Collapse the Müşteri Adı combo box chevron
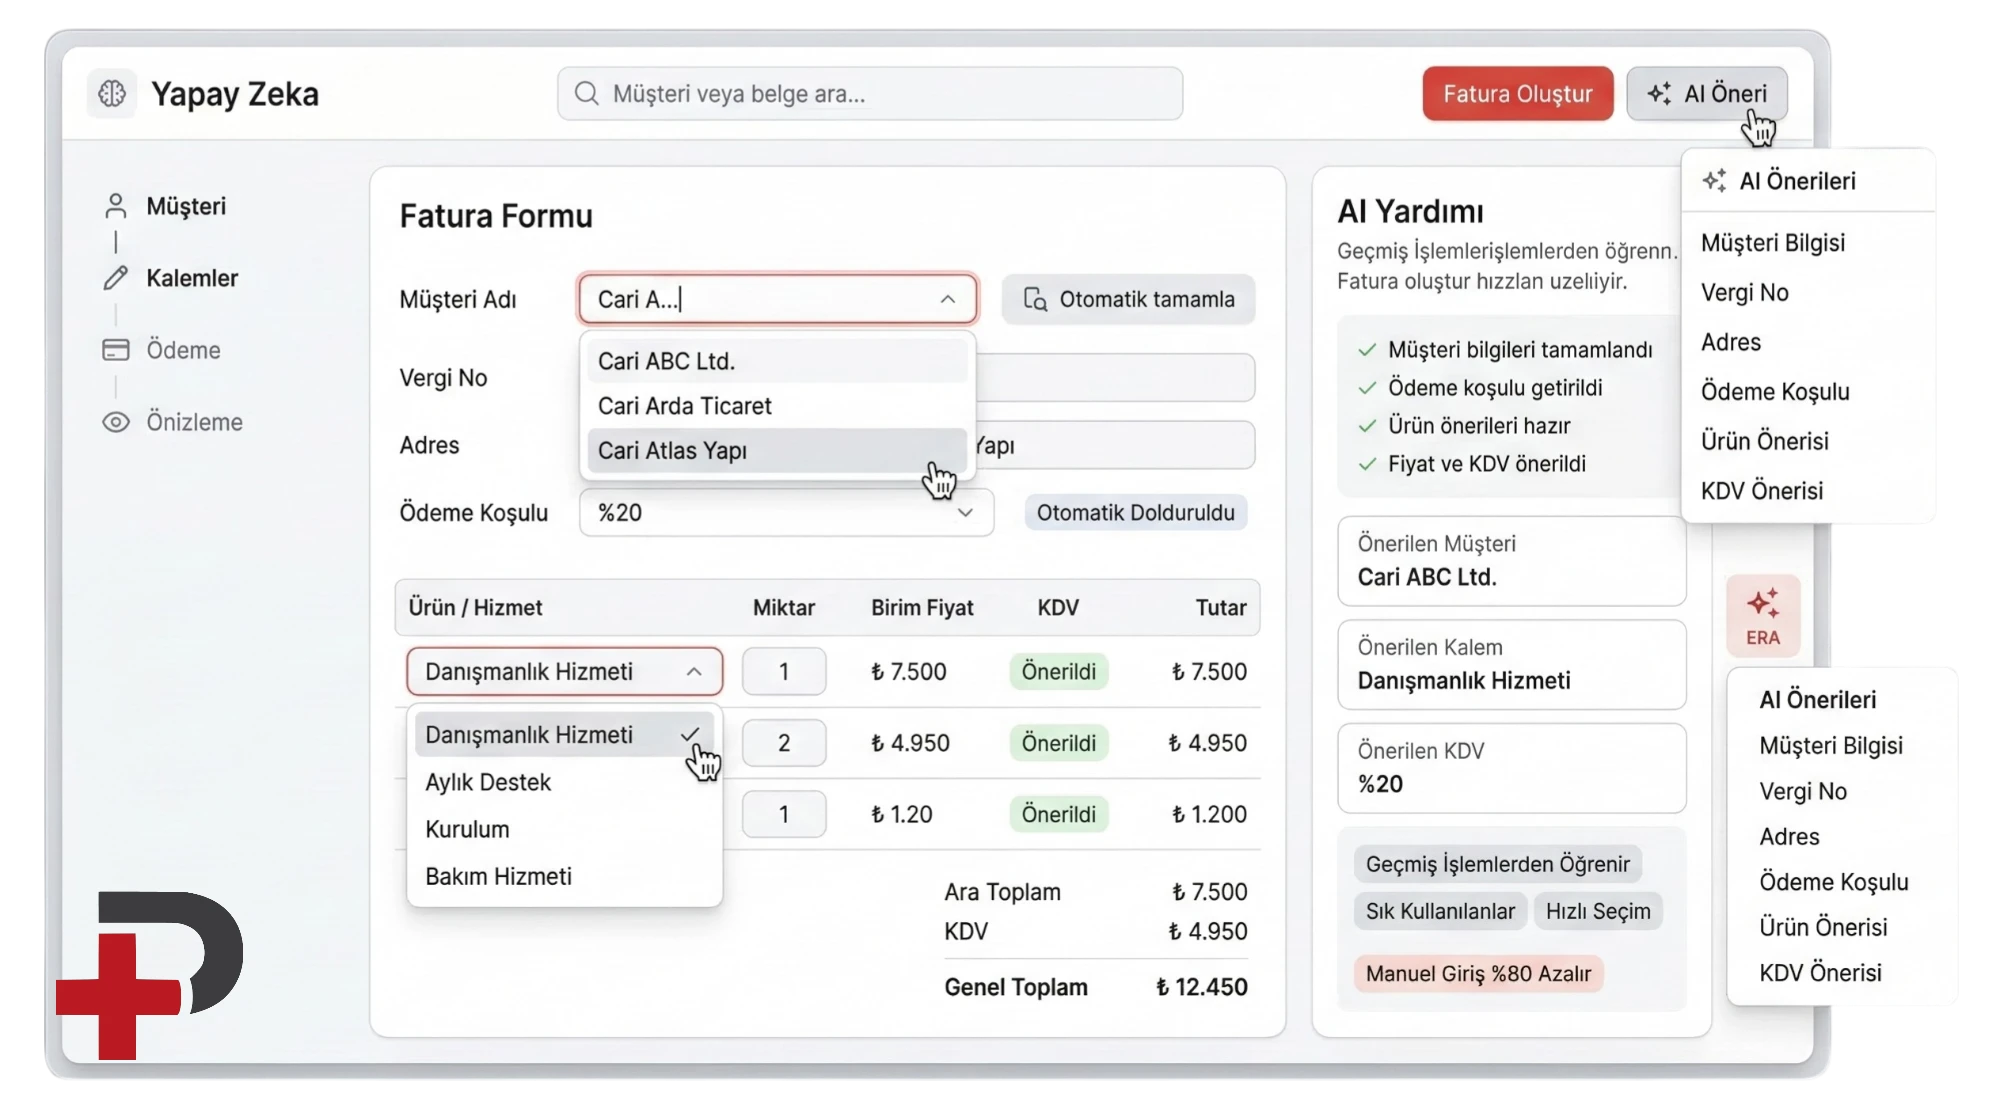Viewport: 2000px width, 1116px height. 947,299
